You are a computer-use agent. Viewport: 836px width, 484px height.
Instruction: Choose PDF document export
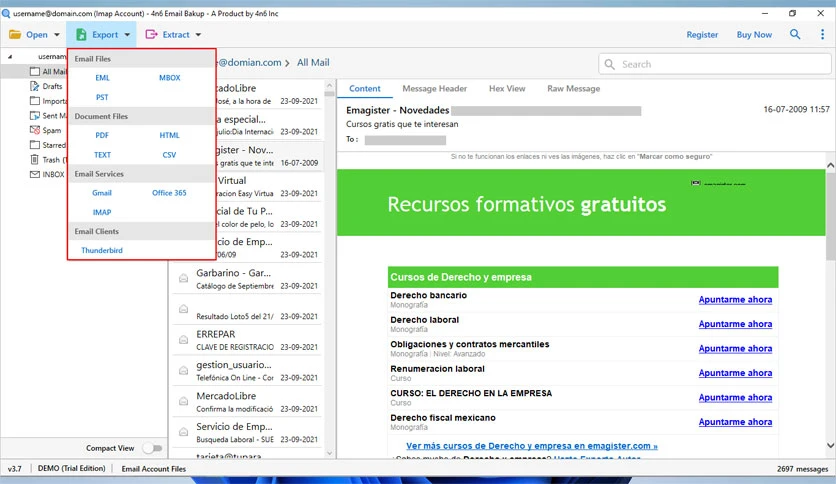pos(102,135)
